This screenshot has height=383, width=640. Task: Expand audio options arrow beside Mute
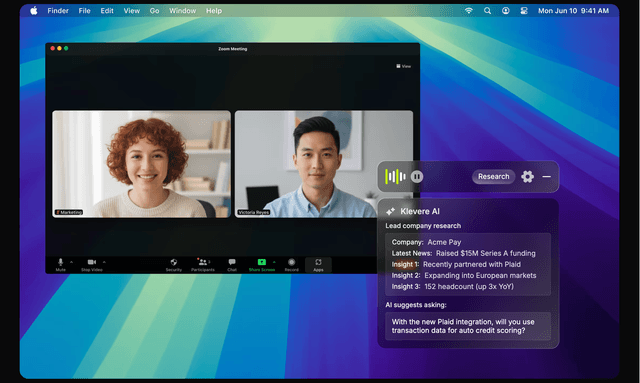71,262
